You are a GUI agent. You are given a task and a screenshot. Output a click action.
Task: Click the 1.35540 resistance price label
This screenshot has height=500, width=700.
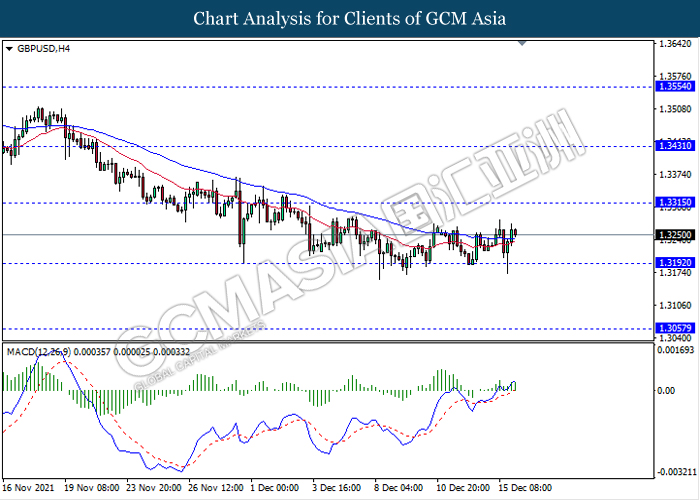click(675, 87)
